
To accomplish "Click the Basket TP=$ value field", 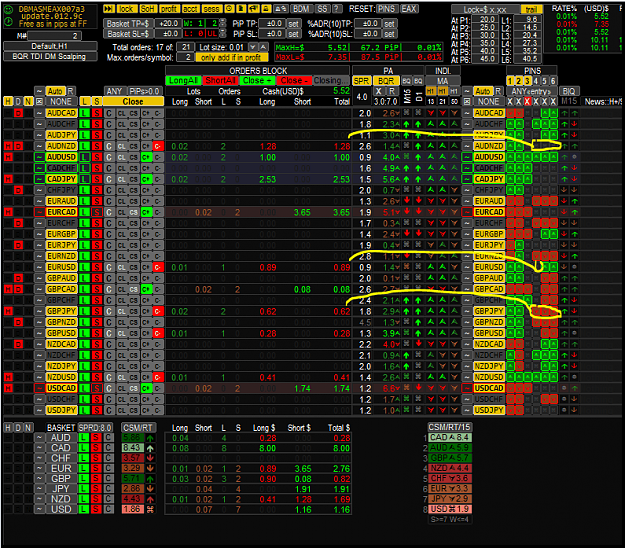I will (x=168, y=24).
